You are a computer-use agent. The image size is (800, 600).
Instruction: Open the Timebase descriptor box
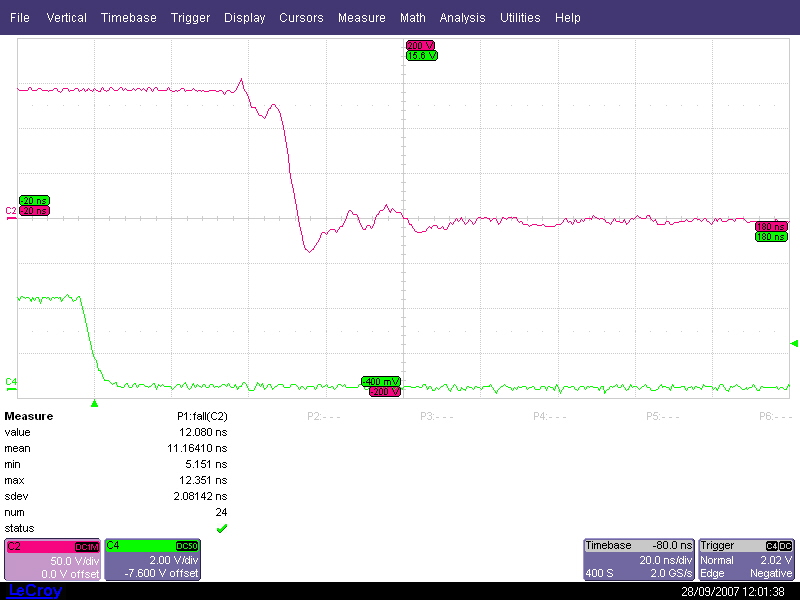(639, 560)
